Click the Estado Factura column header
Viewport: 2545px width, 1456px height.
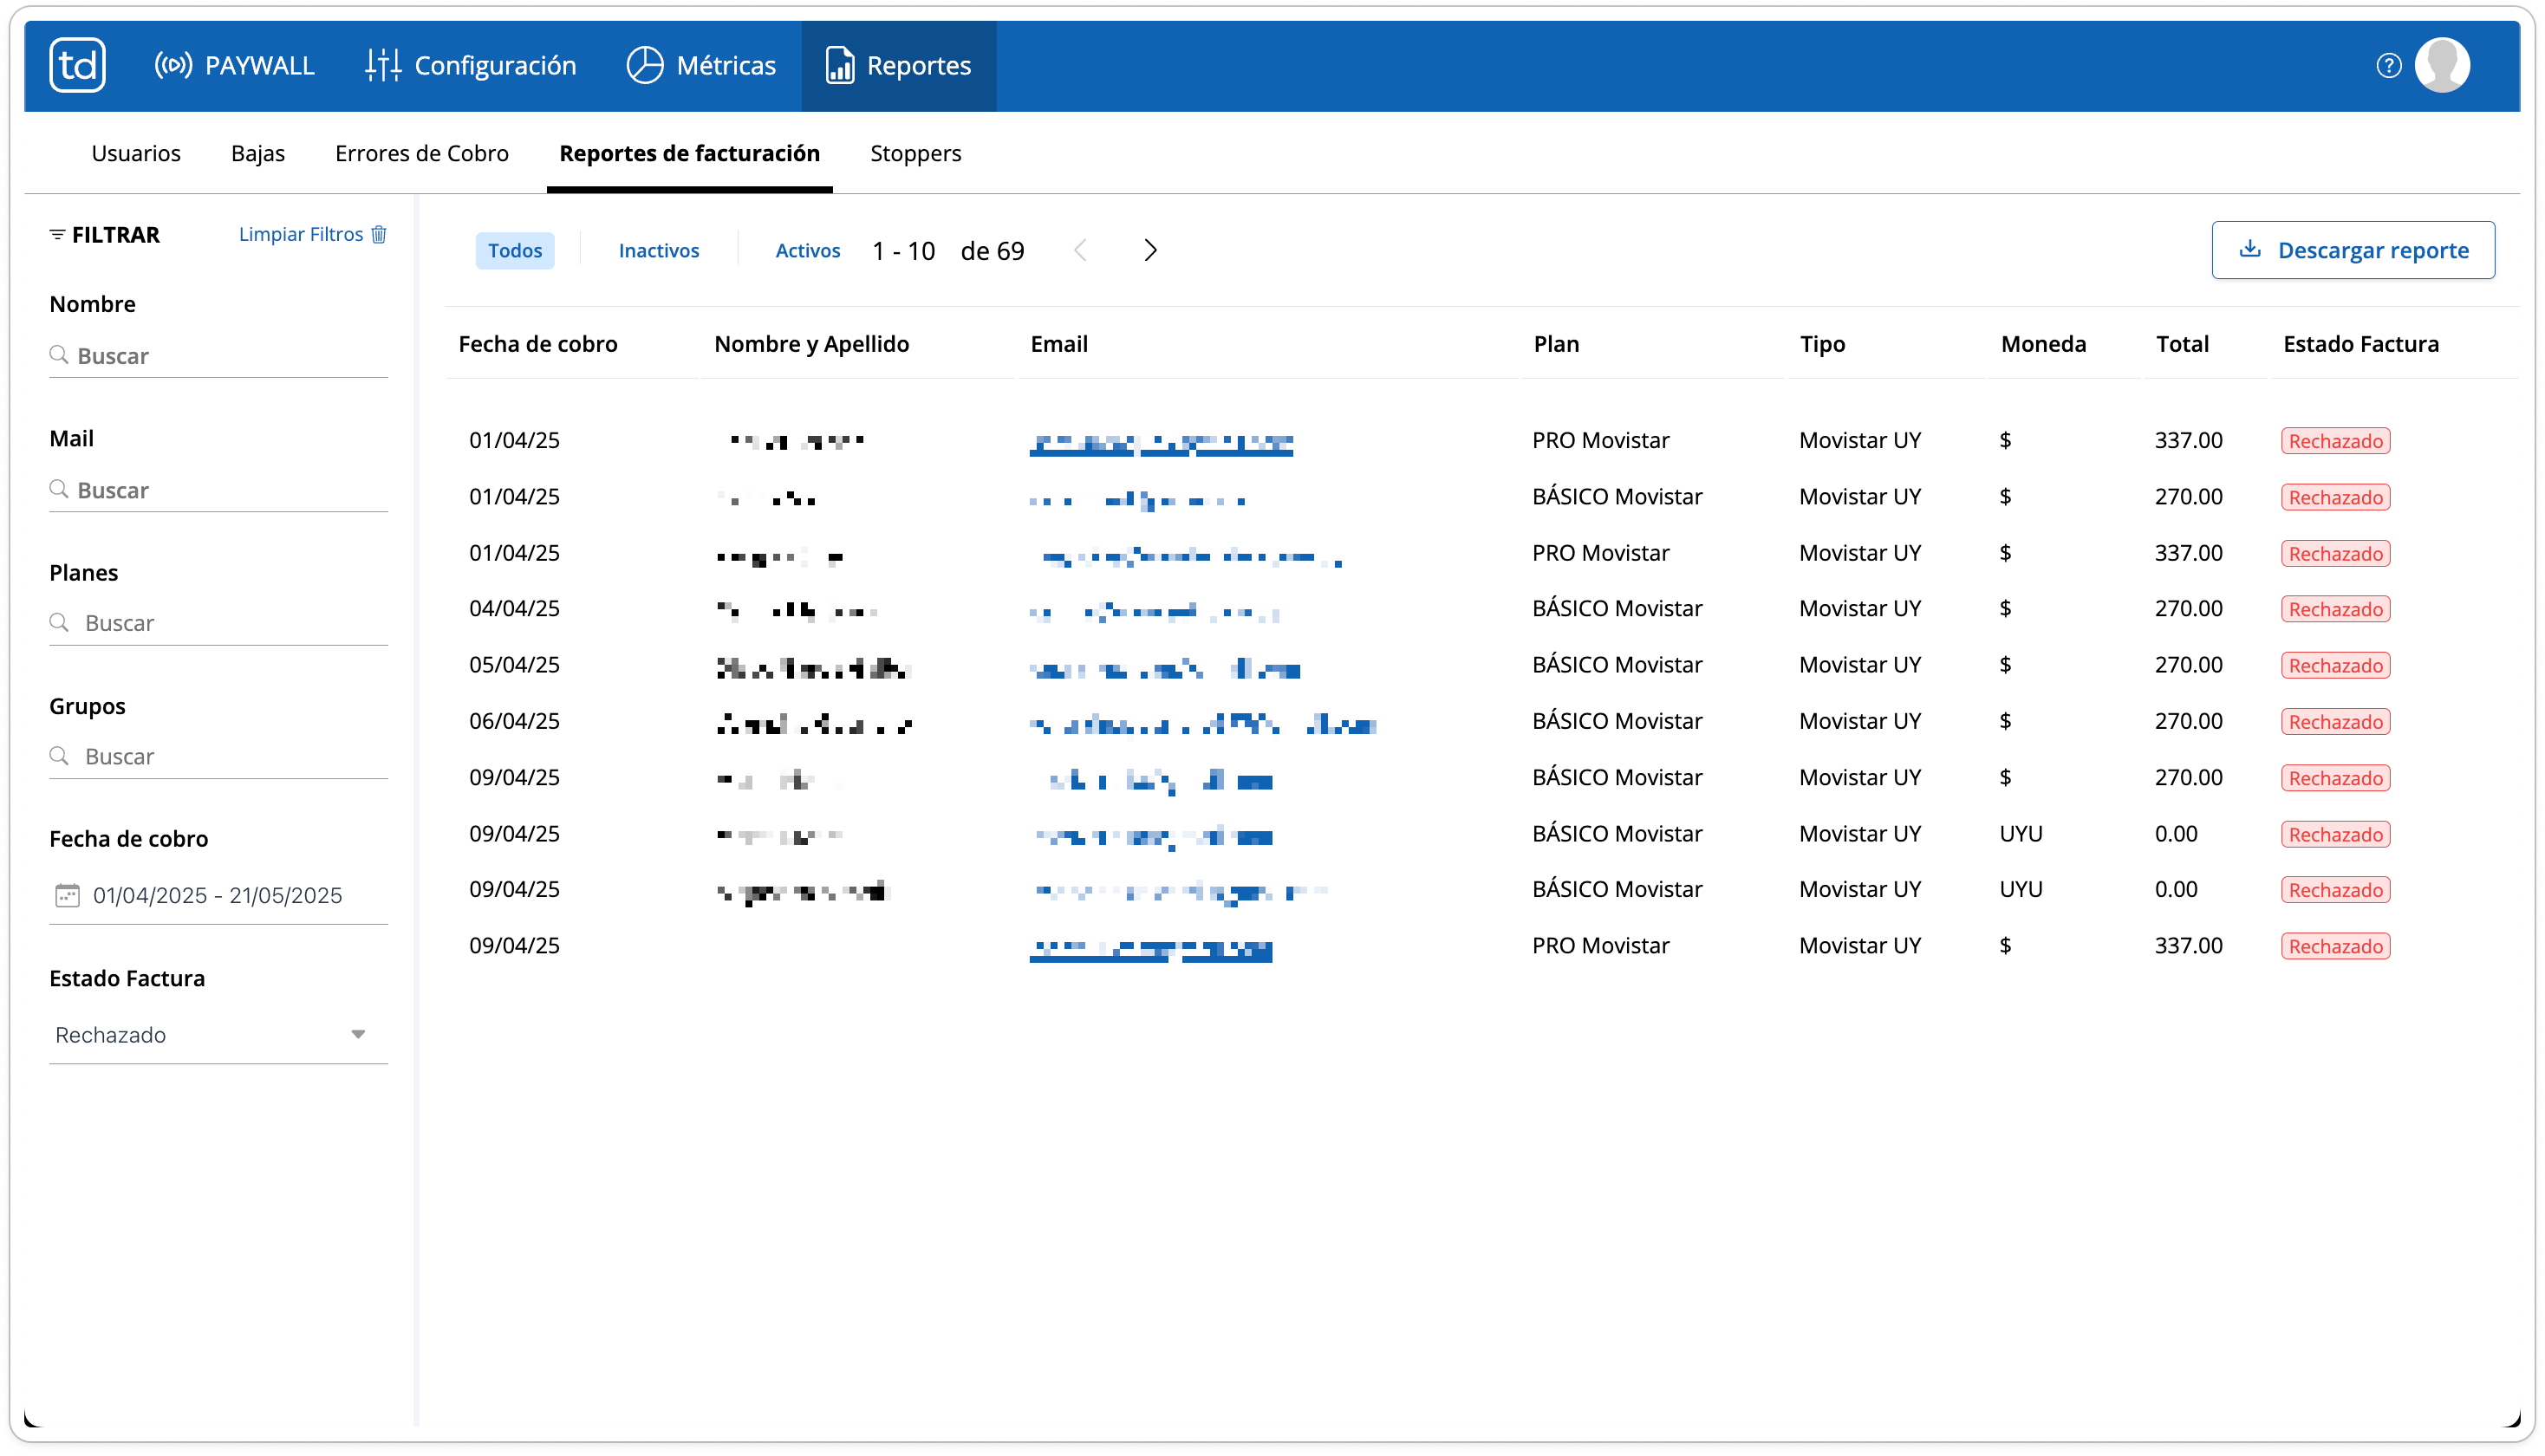pyautogui.click(x=2360, y=344)
